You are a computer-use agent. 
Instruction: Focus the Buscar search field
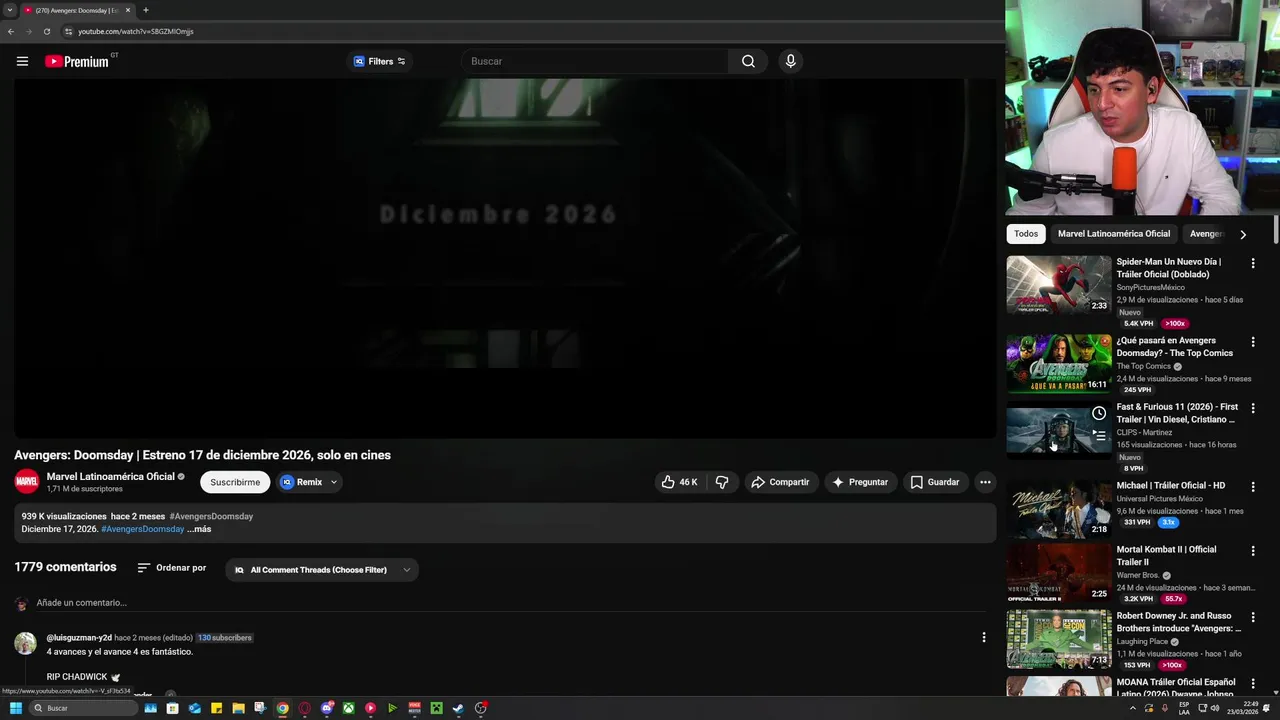click(x=595, y=61)
